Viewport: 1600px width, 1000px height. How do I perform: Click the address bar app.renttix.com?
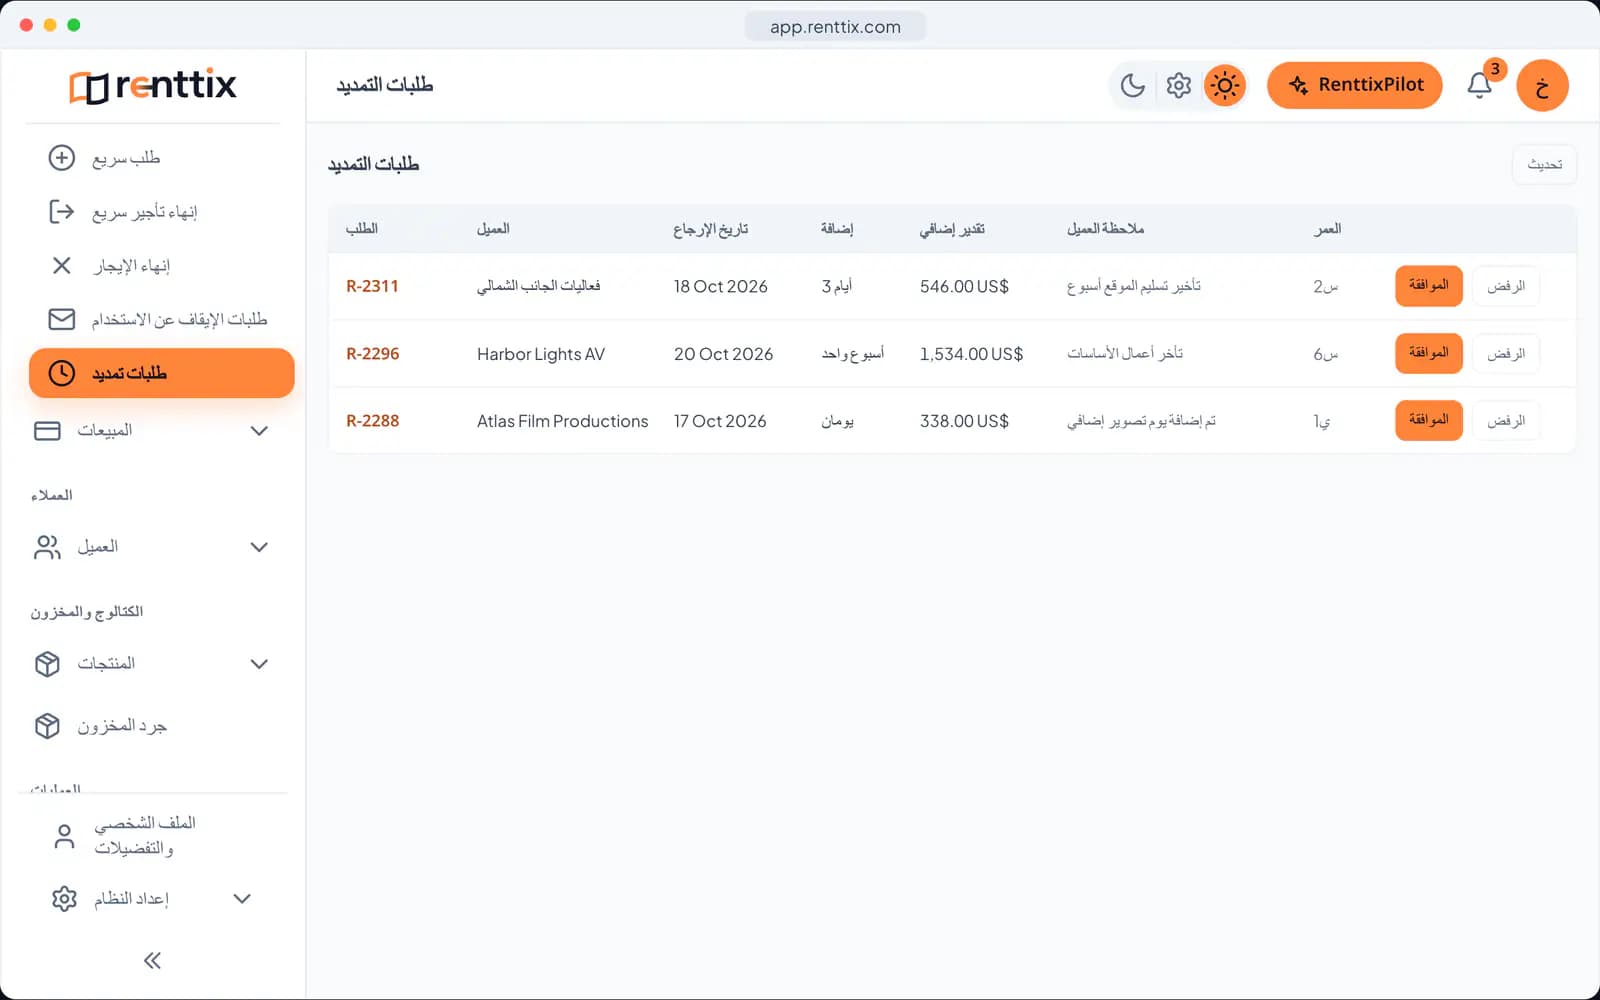835,27
